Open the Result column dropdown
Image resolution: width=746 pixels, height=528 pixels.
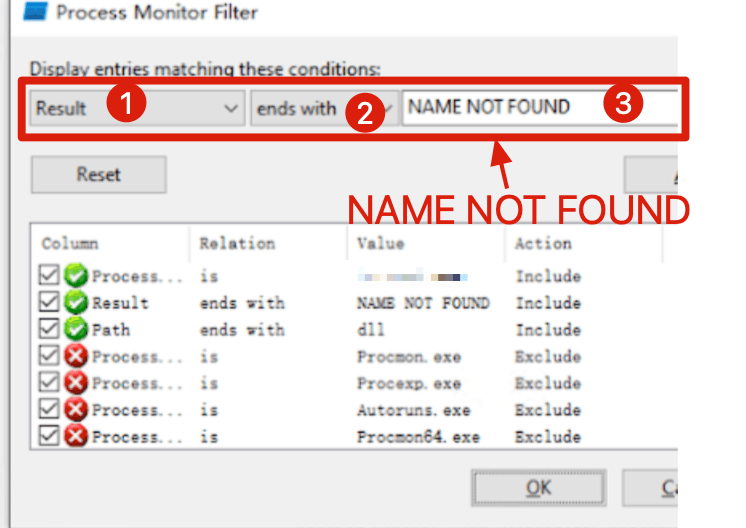coord(137,108)
